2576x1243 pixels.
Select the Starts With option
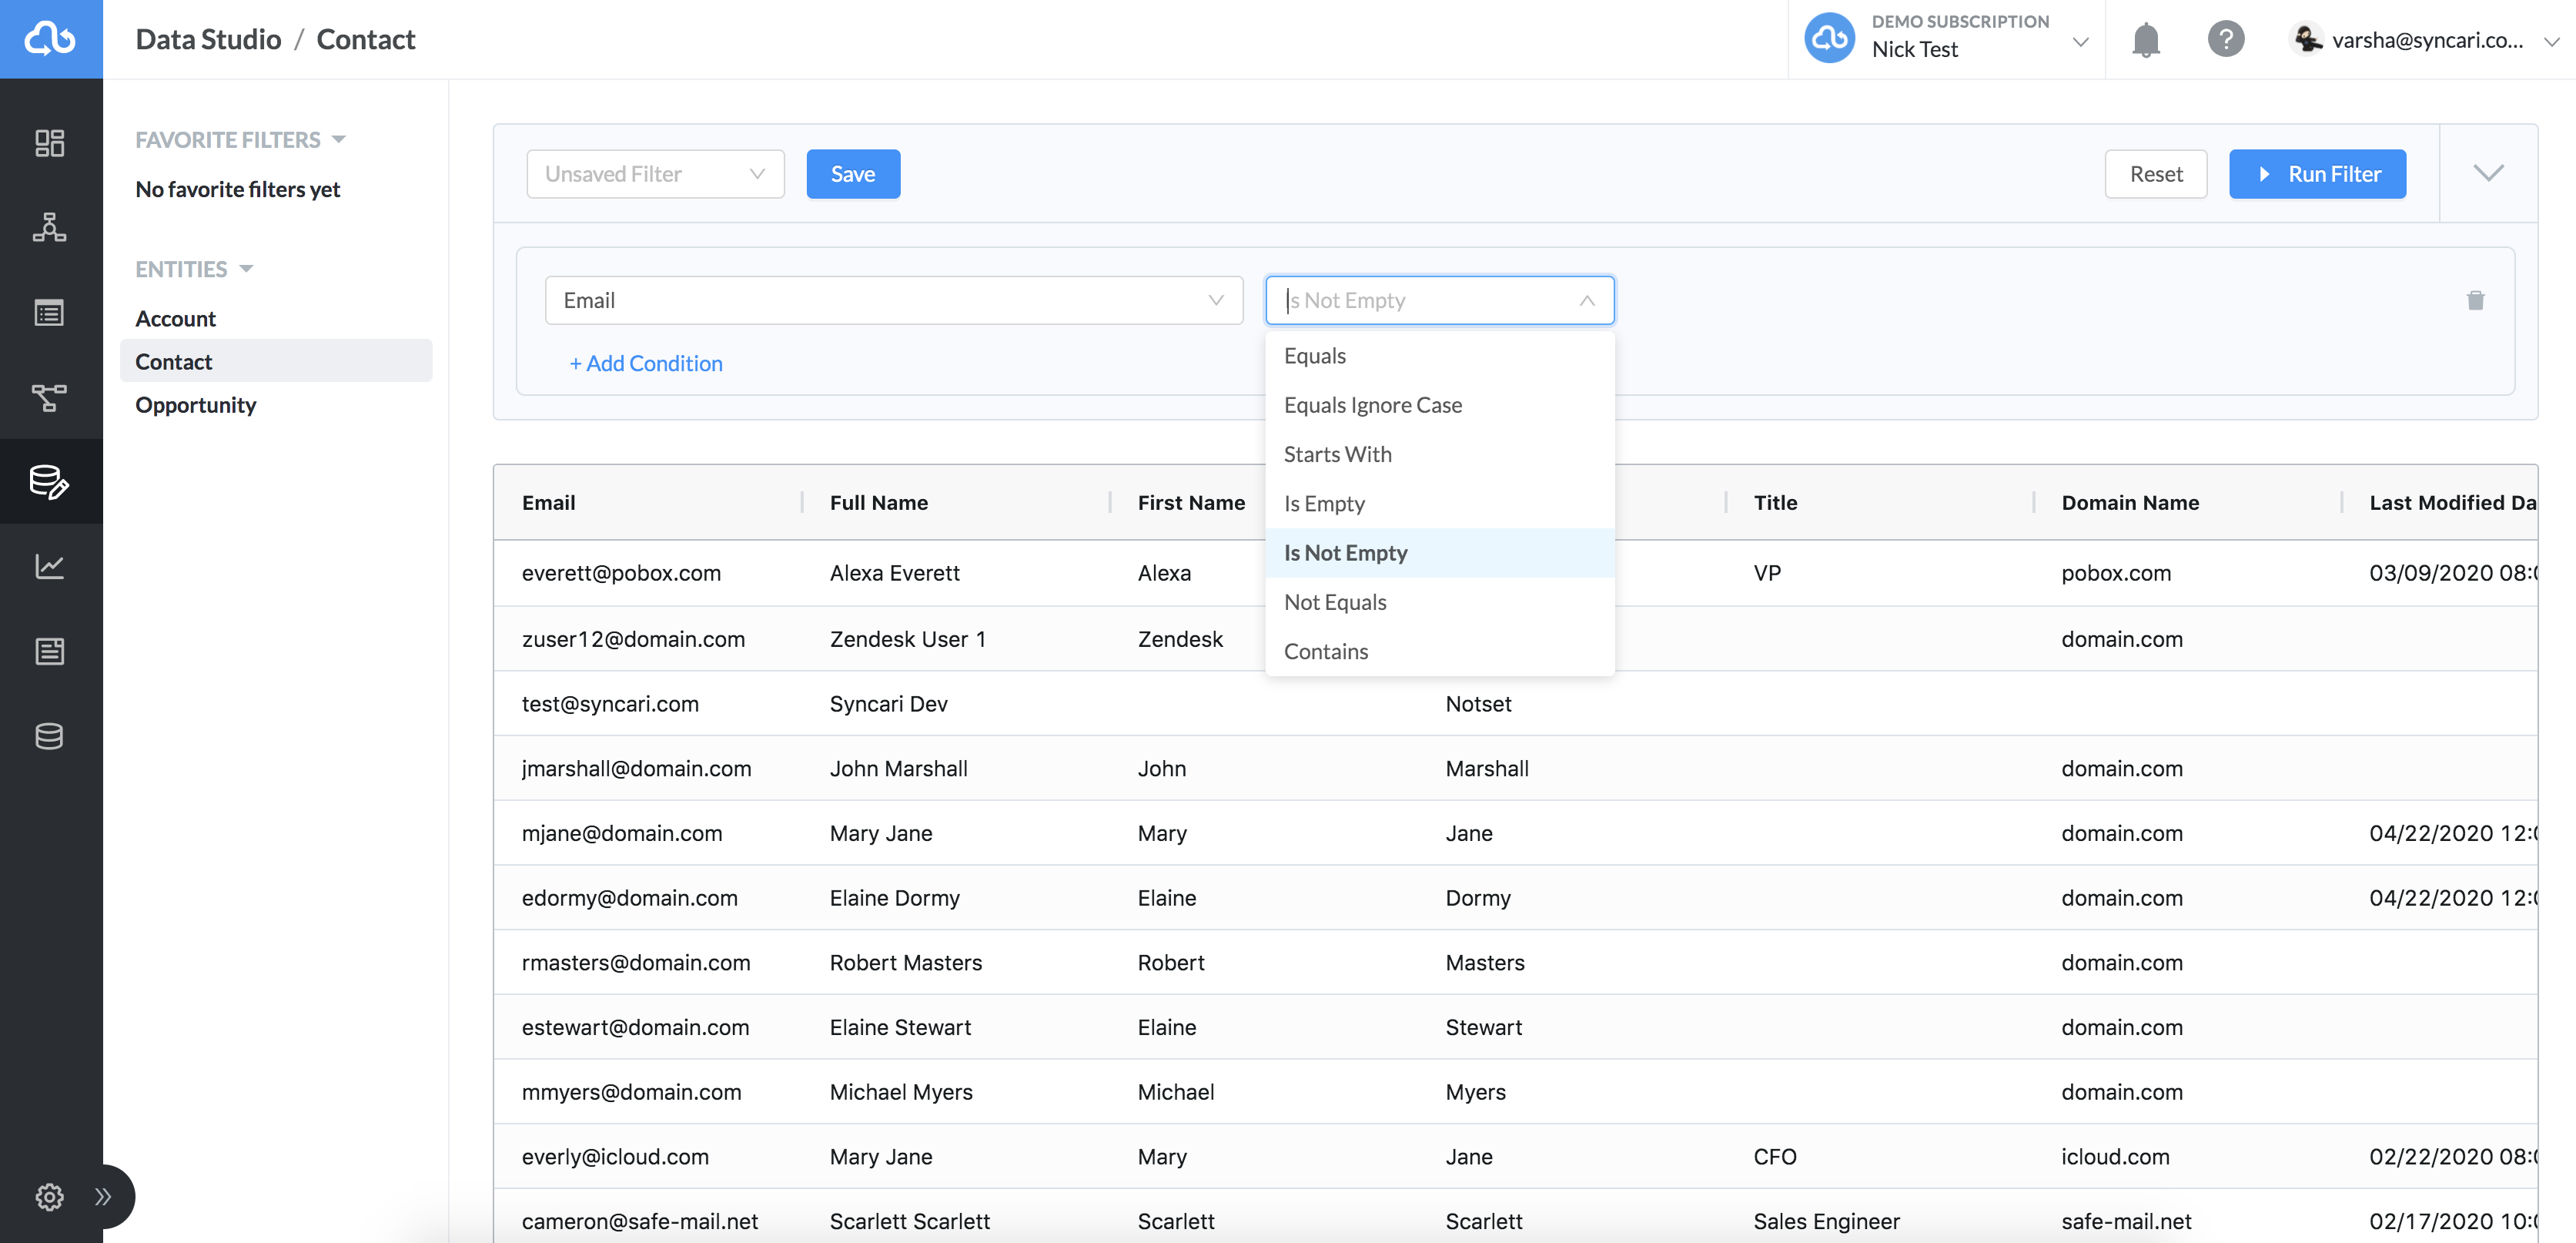point(1439,454)
